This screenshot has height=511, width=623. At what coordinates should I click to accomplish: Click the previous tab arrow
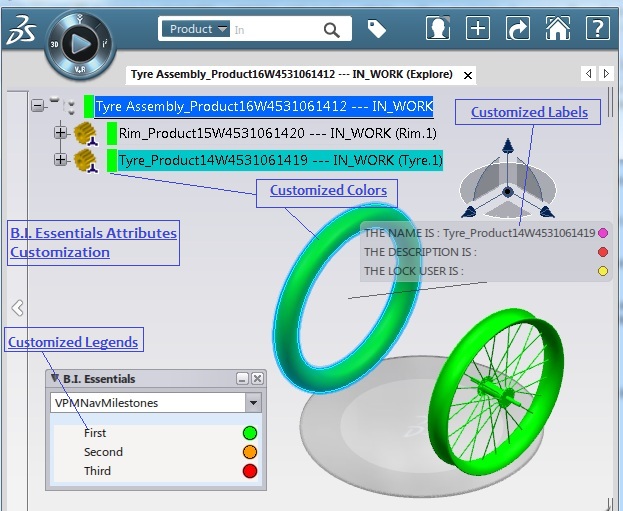pos(588,74)
